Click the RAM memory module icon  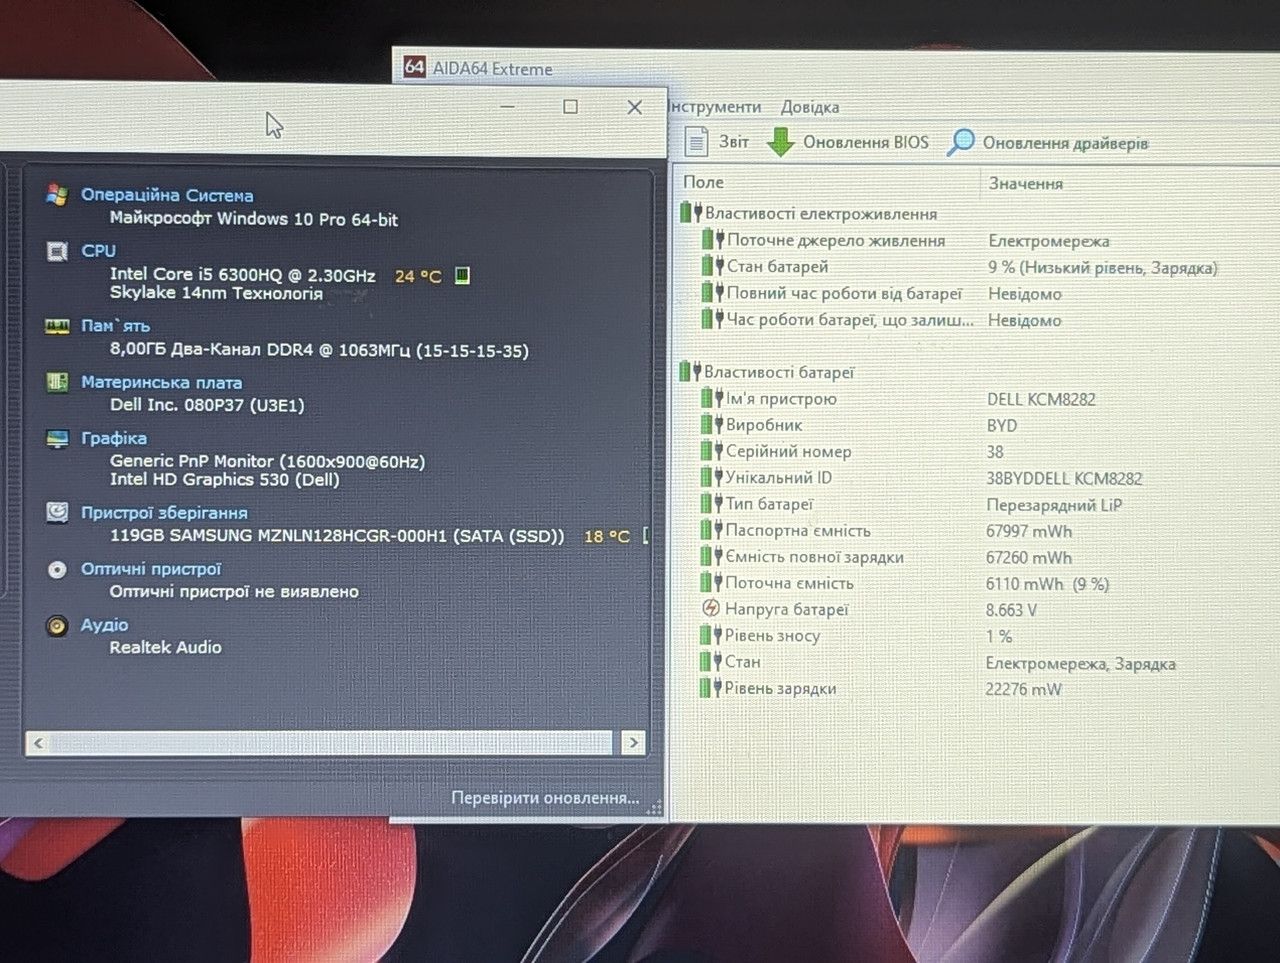[57, 326]
